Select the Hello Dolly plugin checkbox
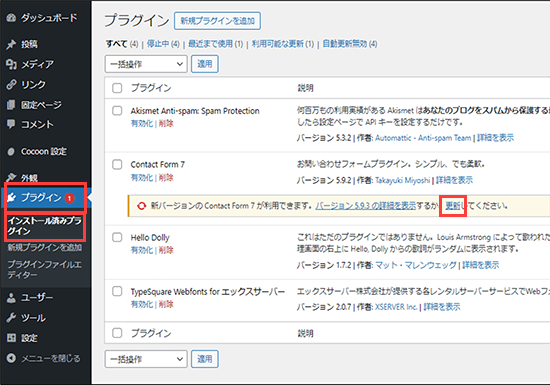The height and width of the screenshot is (385, 550). [117, 237]
